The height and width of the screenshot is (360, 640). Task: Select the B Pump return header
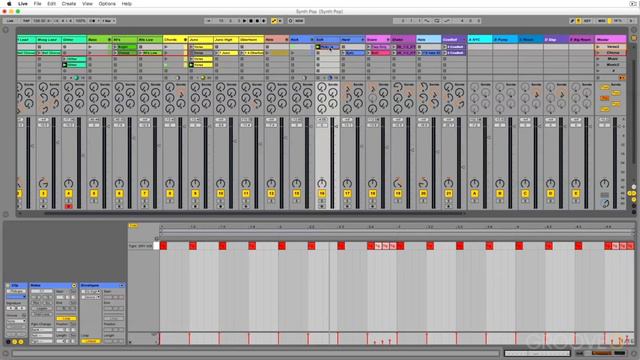[x=504, y=40]
